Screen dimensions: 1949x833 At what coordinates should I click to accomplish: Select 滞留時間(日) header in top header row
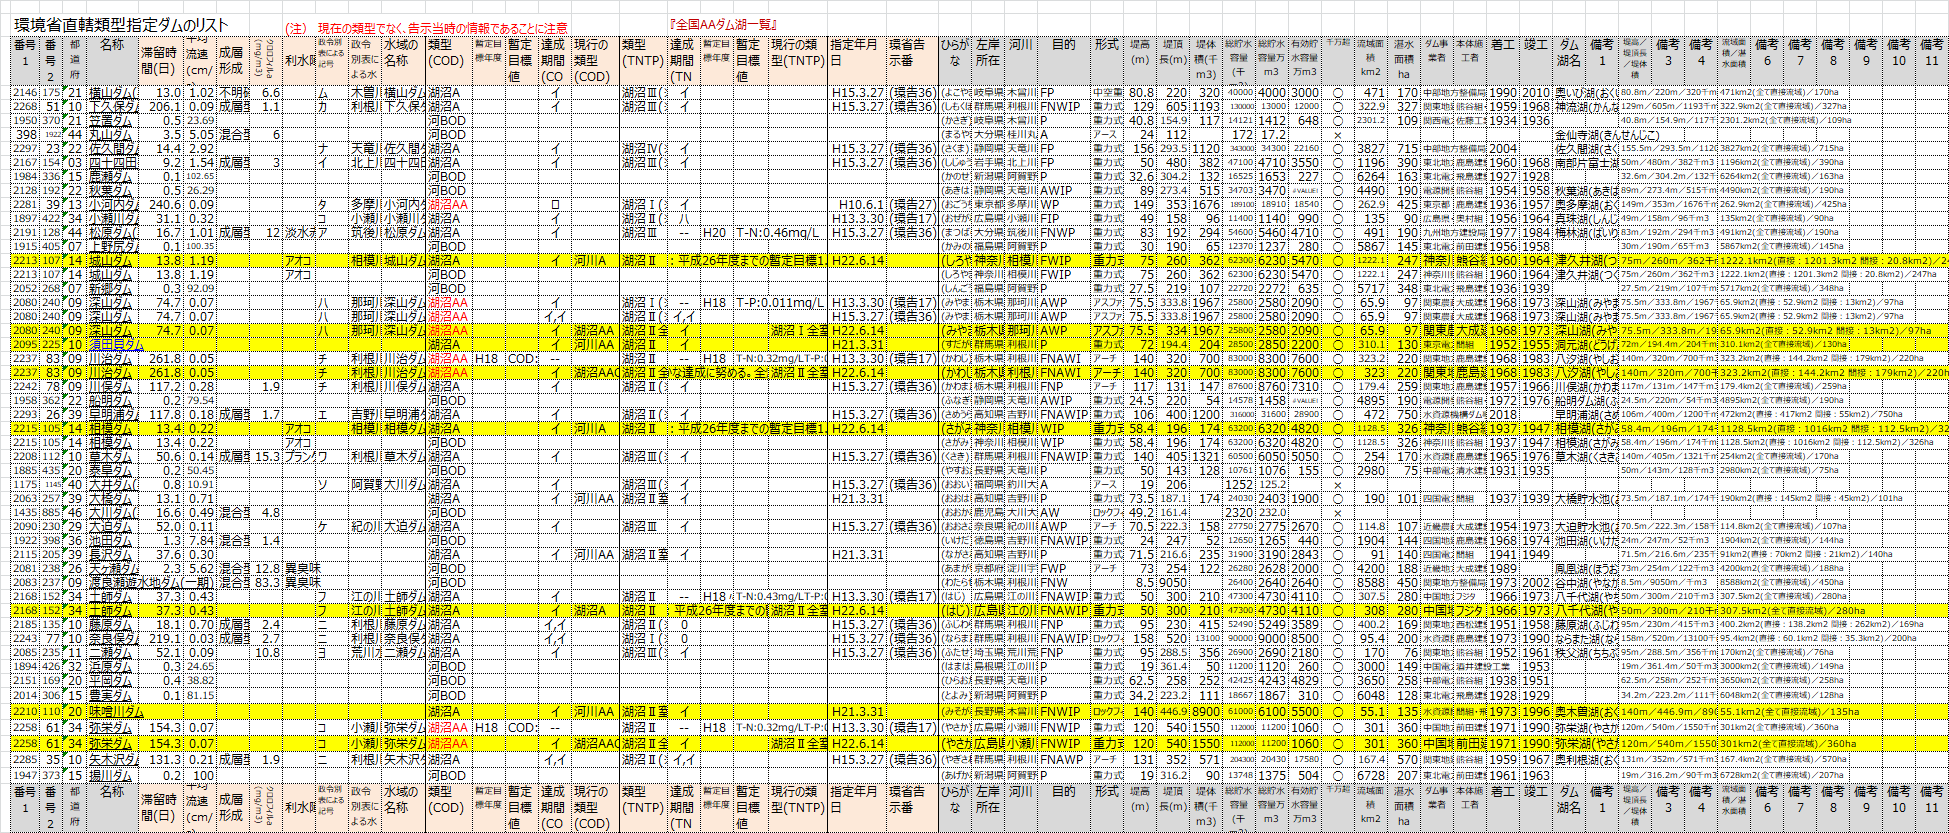coord(163,61)
